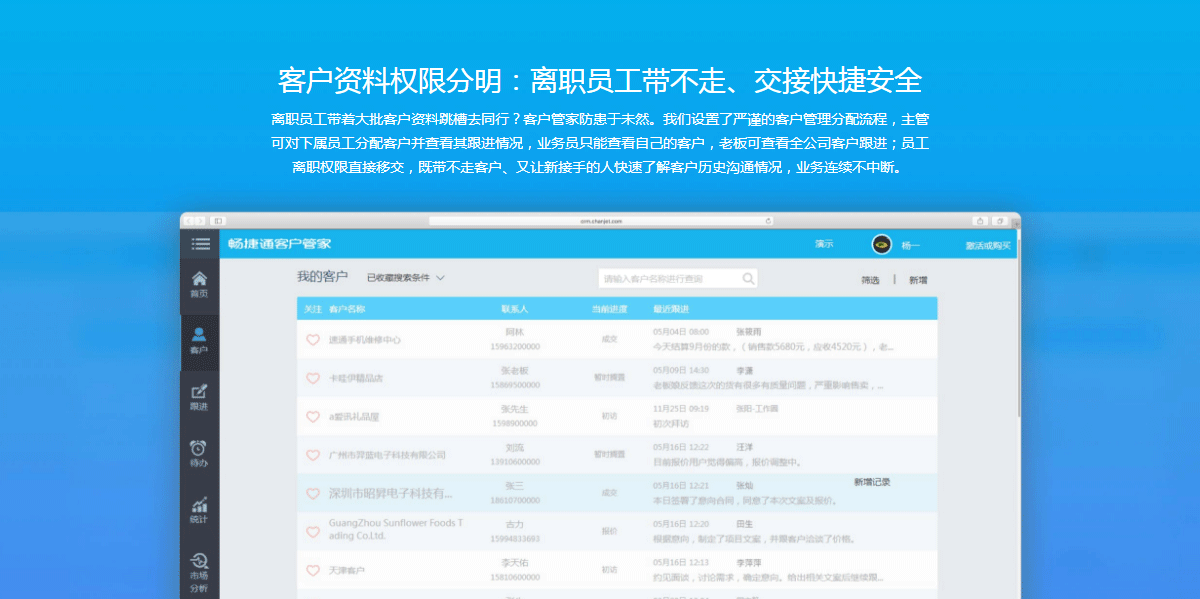Click the 新增 button to add customer
The image size is (1200, 599).
tap(918, 280)
